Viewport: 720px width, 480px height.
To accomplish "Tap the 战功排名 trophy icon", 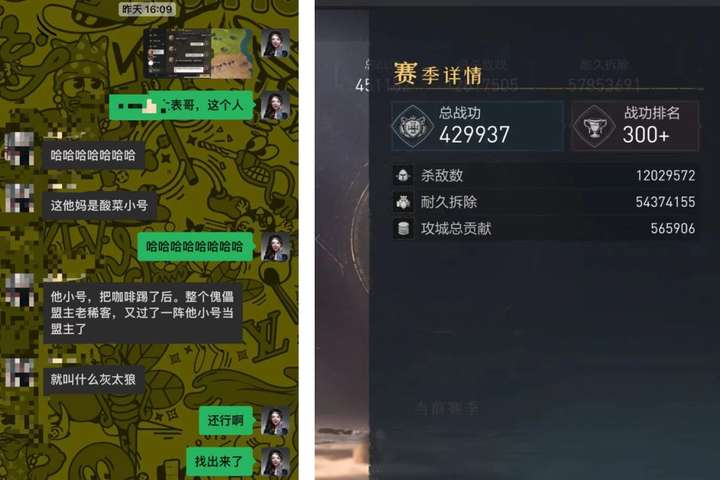I will [x=595, y=126].
